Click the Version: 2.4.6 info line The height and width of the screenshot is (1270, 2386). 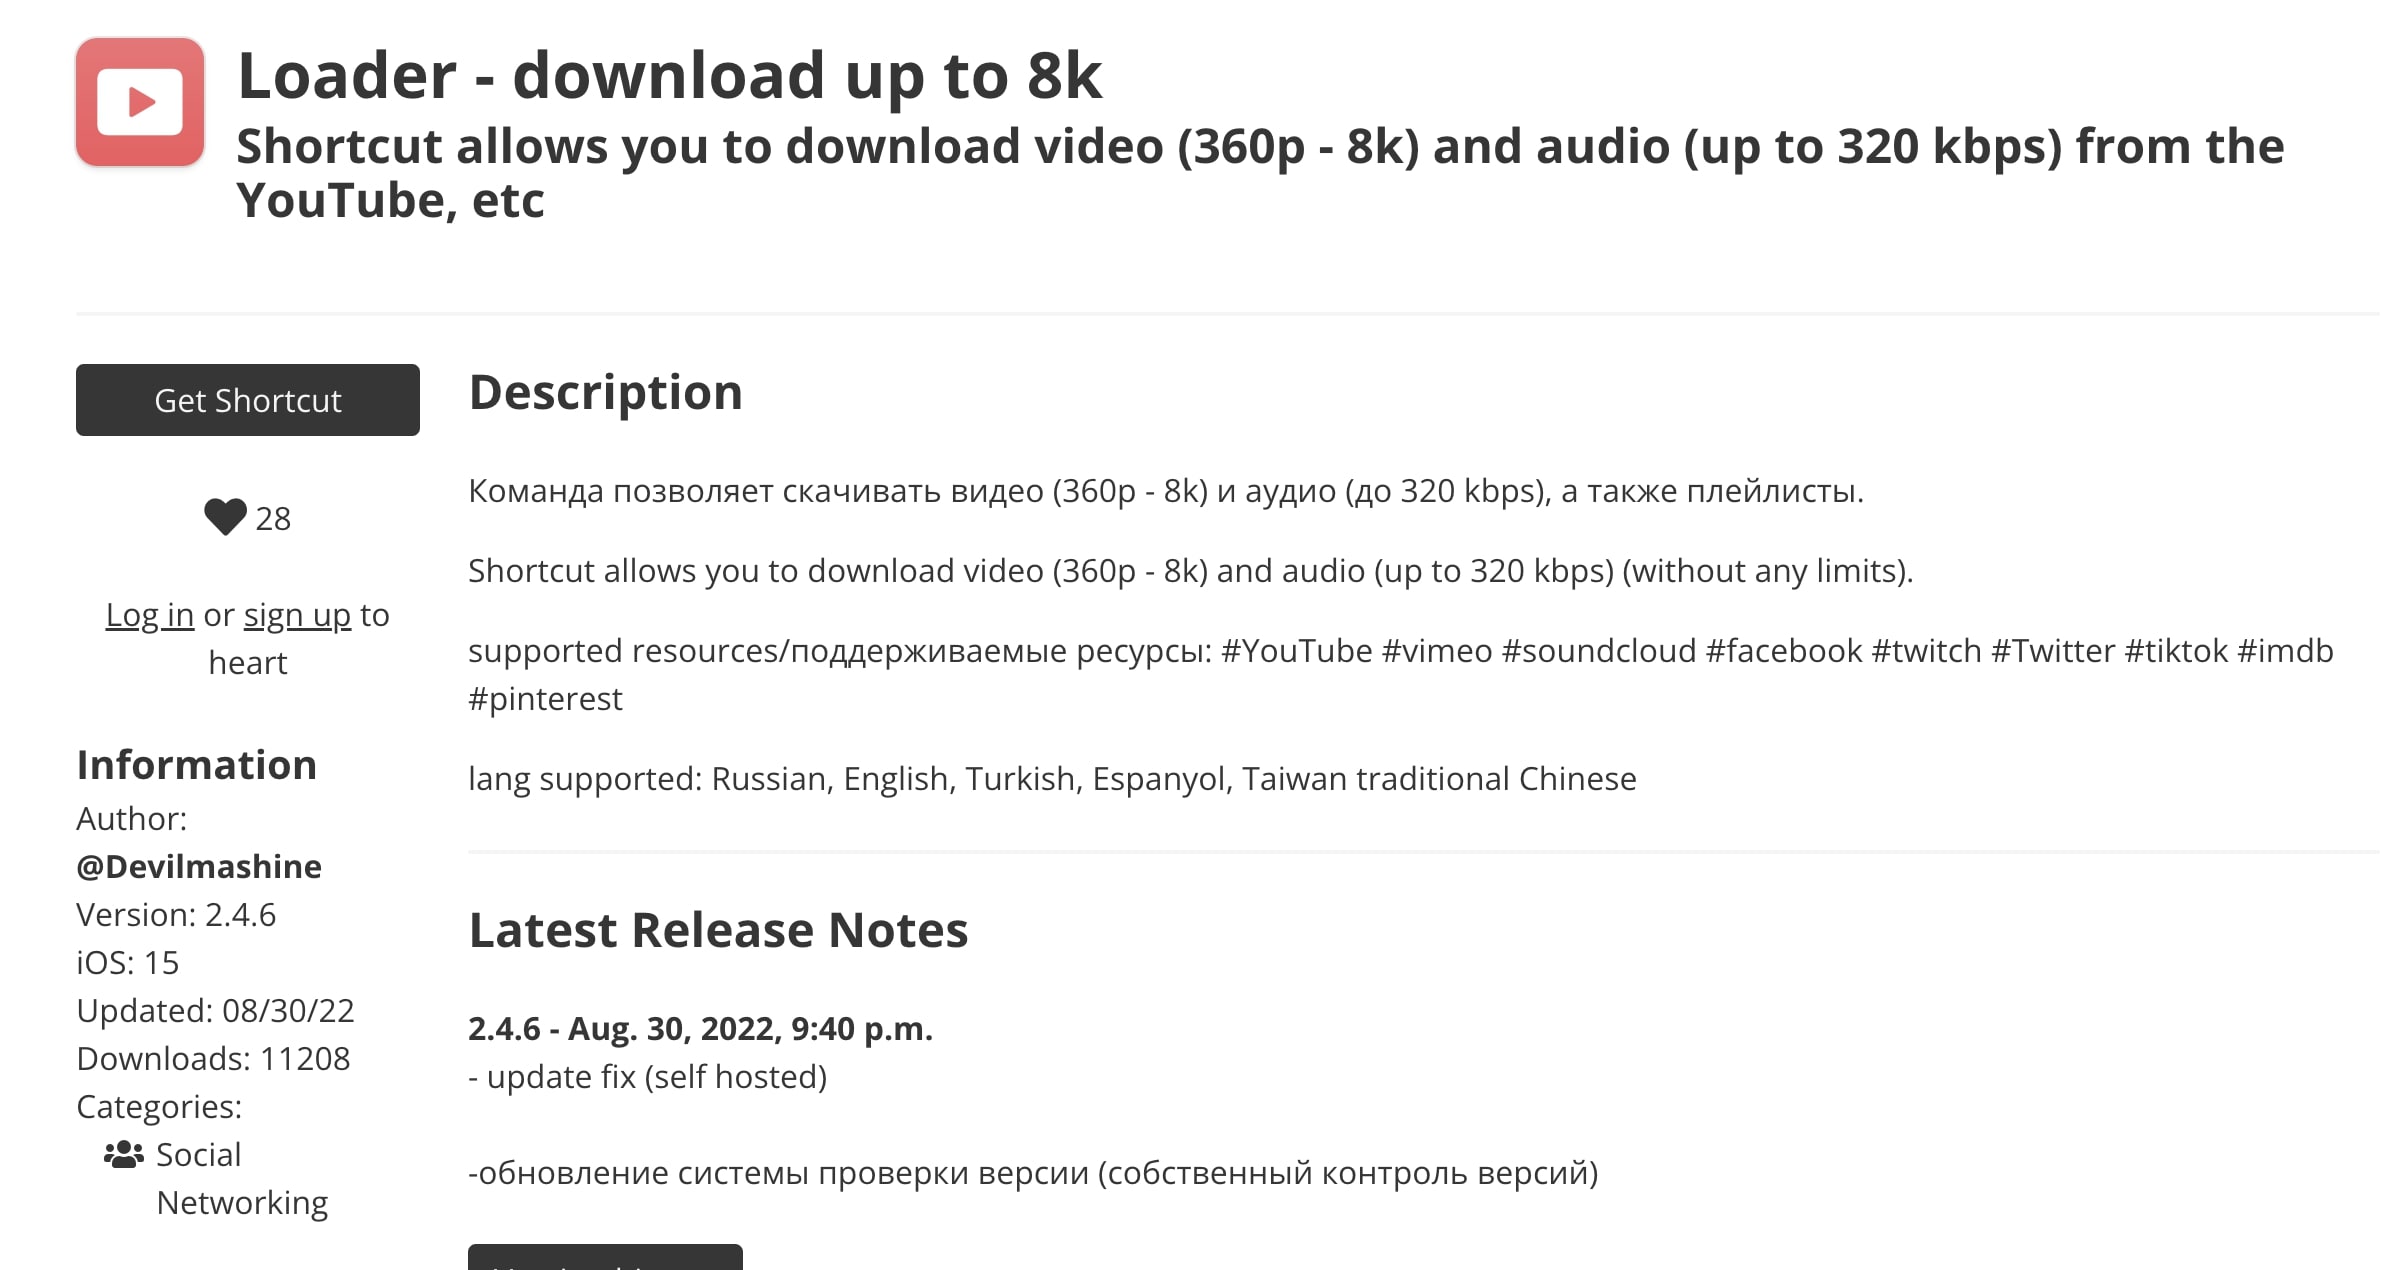176,914
